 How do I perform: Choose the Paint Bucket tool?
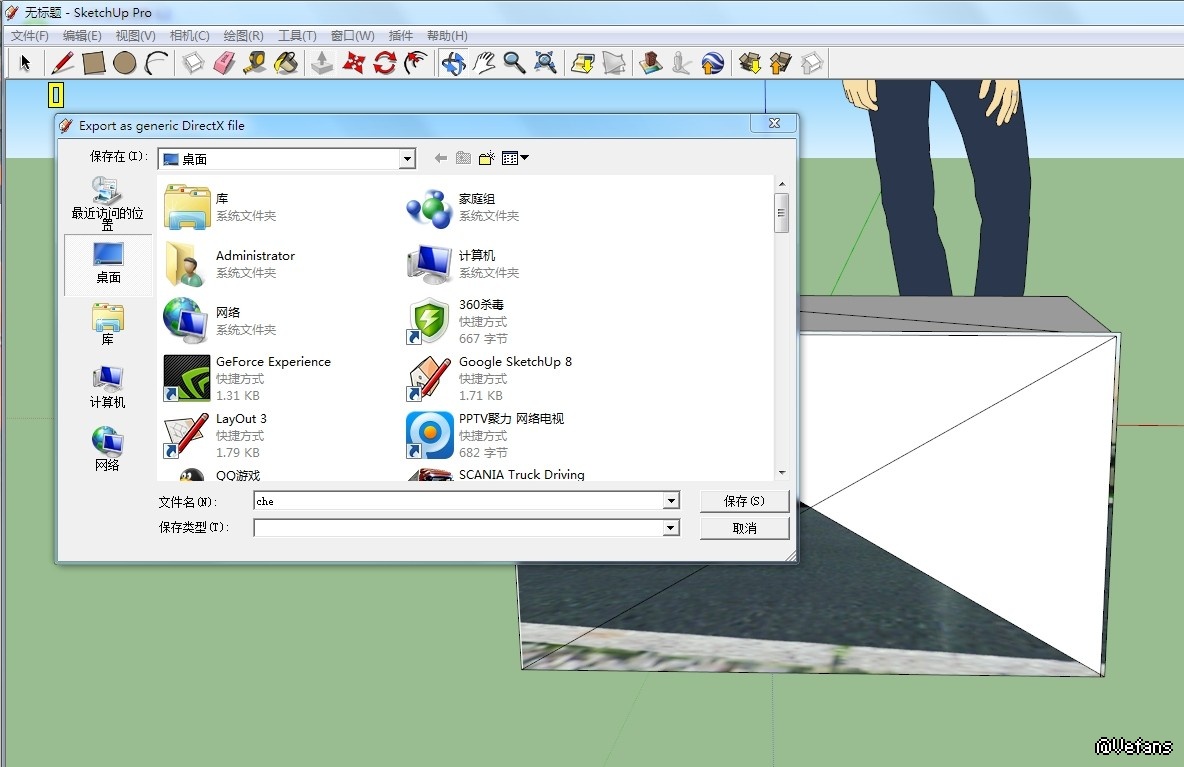286,63
